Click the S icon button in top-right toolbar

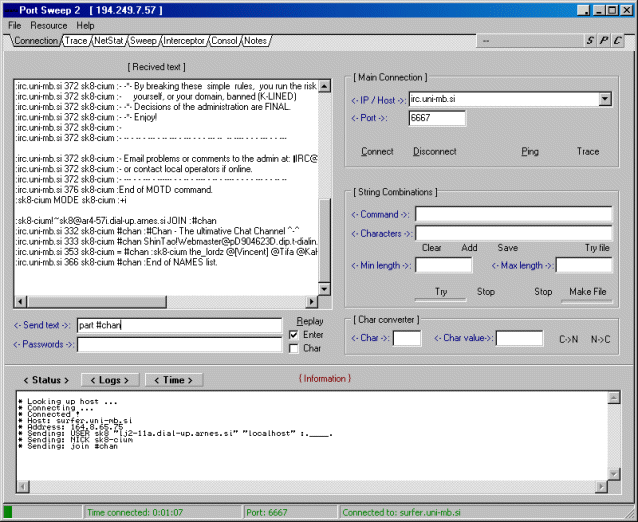click(x=590, y=41)
